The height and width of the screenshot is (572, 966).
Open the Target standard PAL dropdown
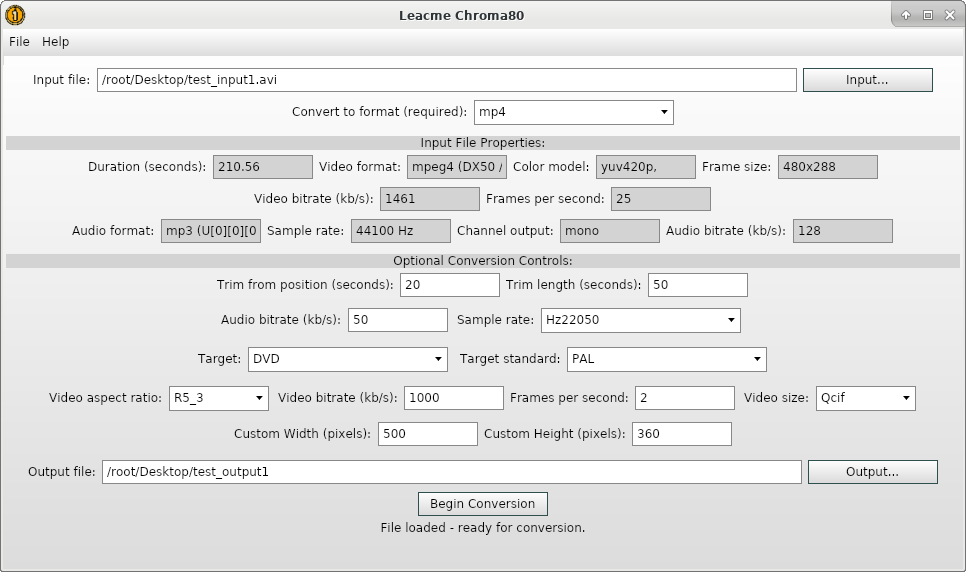[666, 359]
